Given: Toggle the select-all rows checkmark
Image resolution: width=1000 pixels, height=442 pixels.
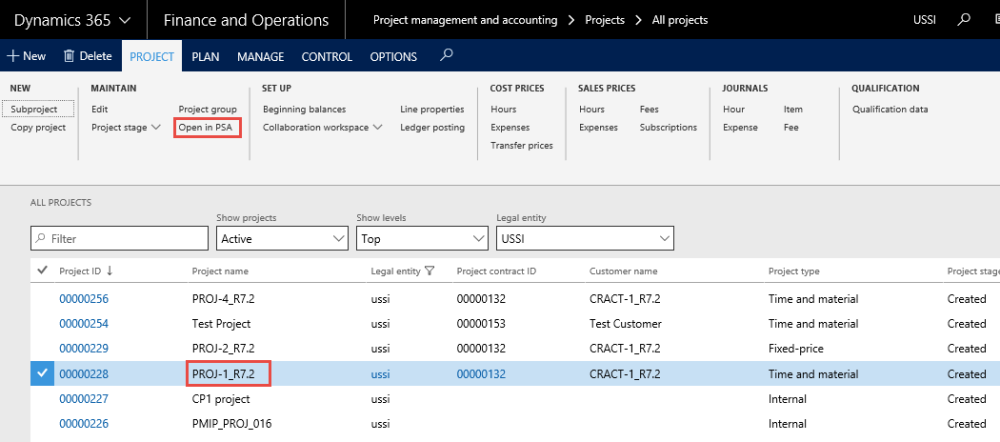Looking at the screenshot, I should [x=42, y=270].
